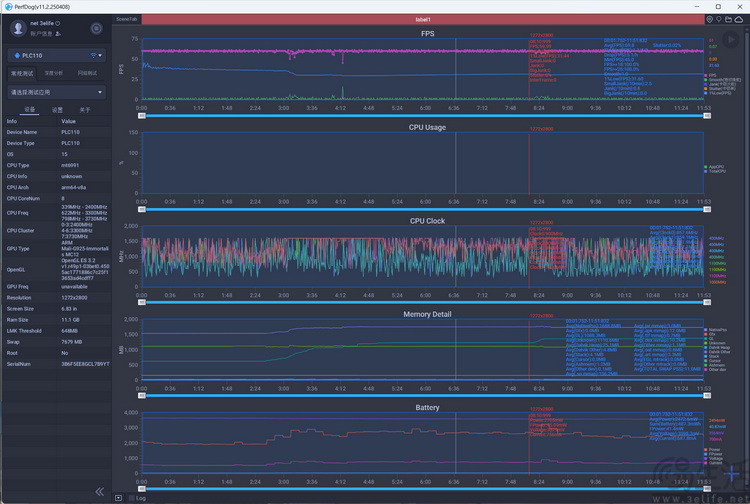The image size is (750, 504).
Task: Open the PLC110 device dropdown
Action: 56,55
